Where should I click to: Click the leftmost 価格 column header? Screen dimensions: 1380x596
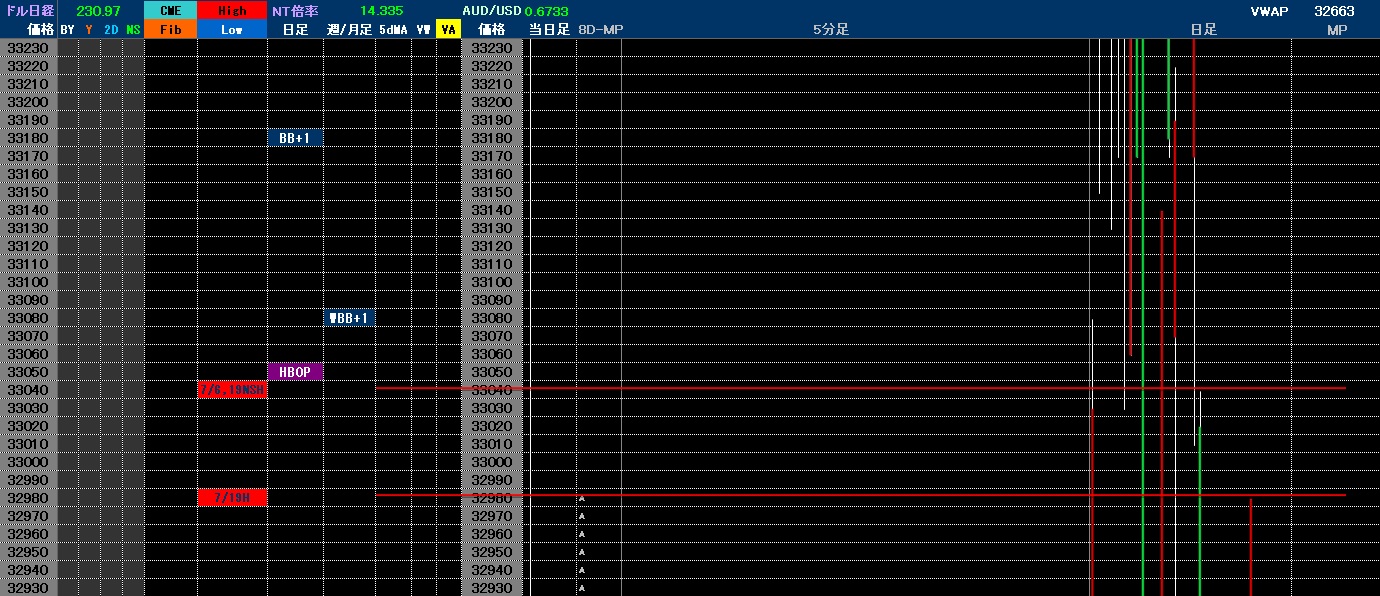(x=41, y=30)
